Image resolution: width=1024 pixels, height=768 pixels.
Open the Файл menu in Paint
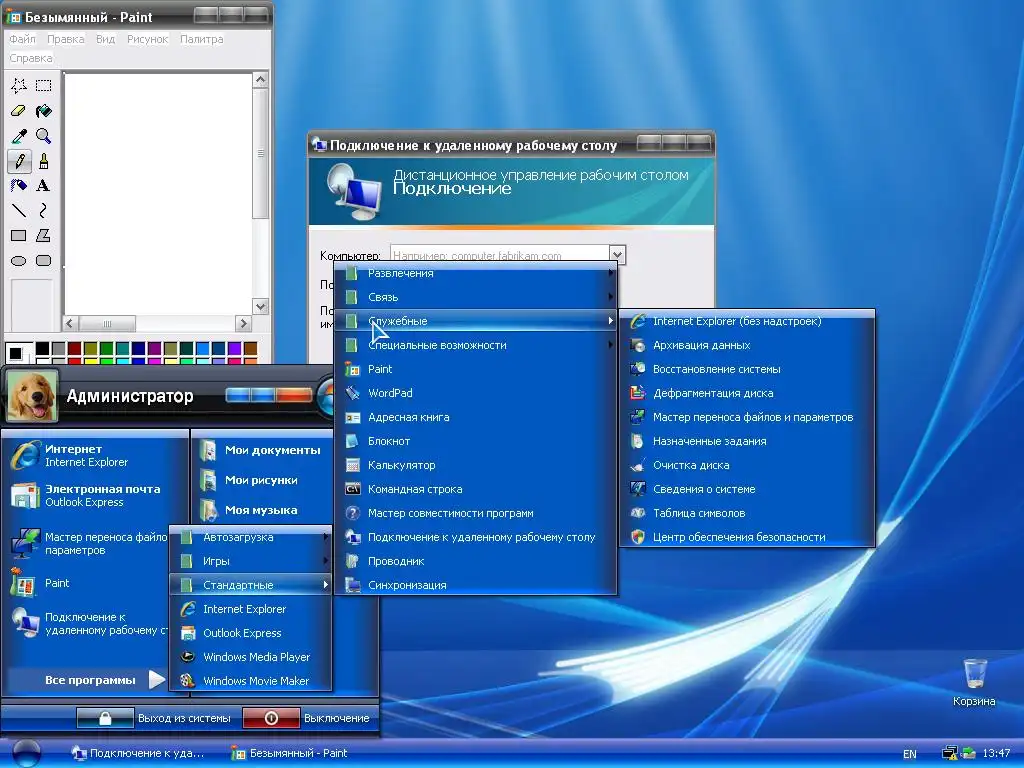point(22,39)
